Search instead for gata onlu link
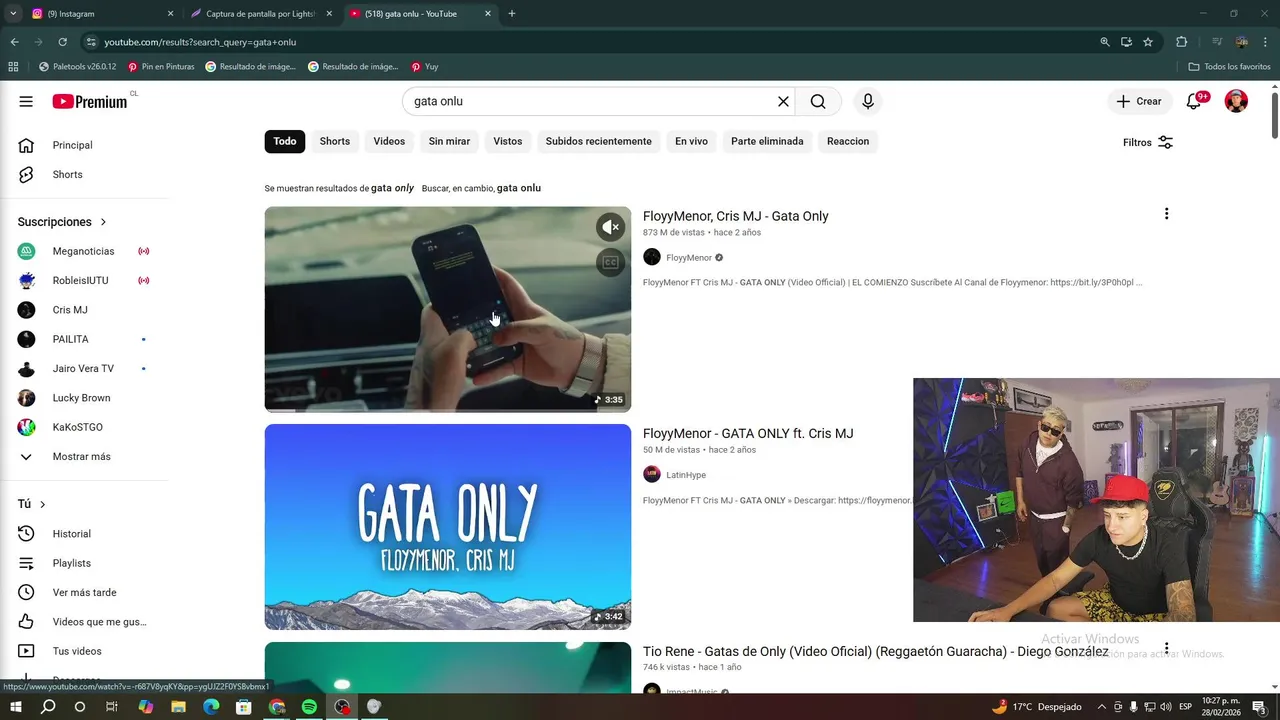The width and height of the screenshot is (1280, 720). (x=519, y=188)
